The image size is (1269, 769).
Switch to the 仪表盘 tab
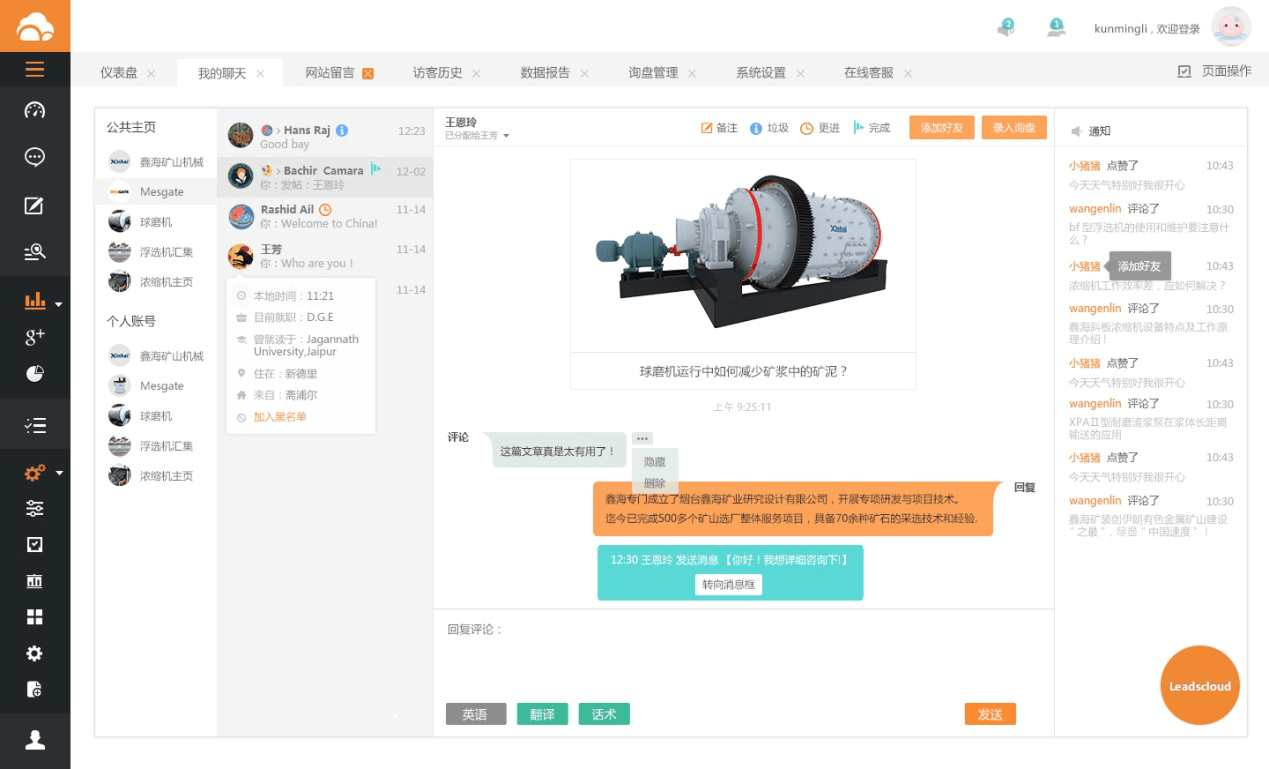[118, 73]
